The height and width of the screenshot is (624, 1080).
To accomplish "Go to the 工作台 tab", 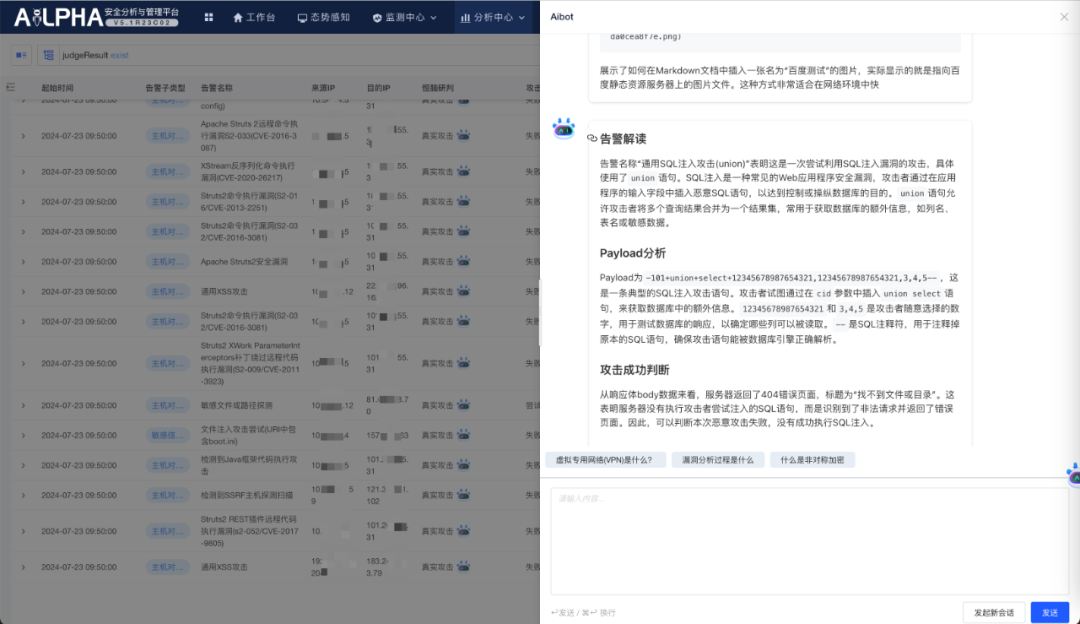I will click(254, 17).
